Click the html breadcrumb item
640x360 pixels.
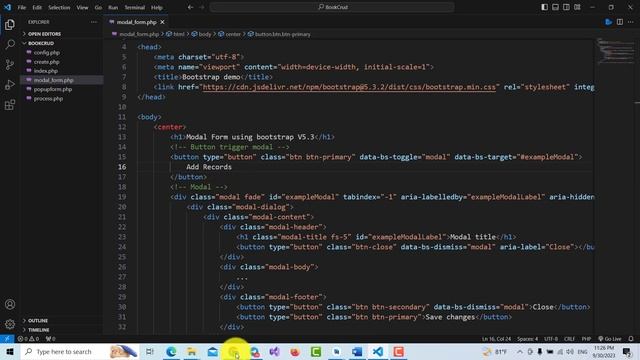coord(176,34)
